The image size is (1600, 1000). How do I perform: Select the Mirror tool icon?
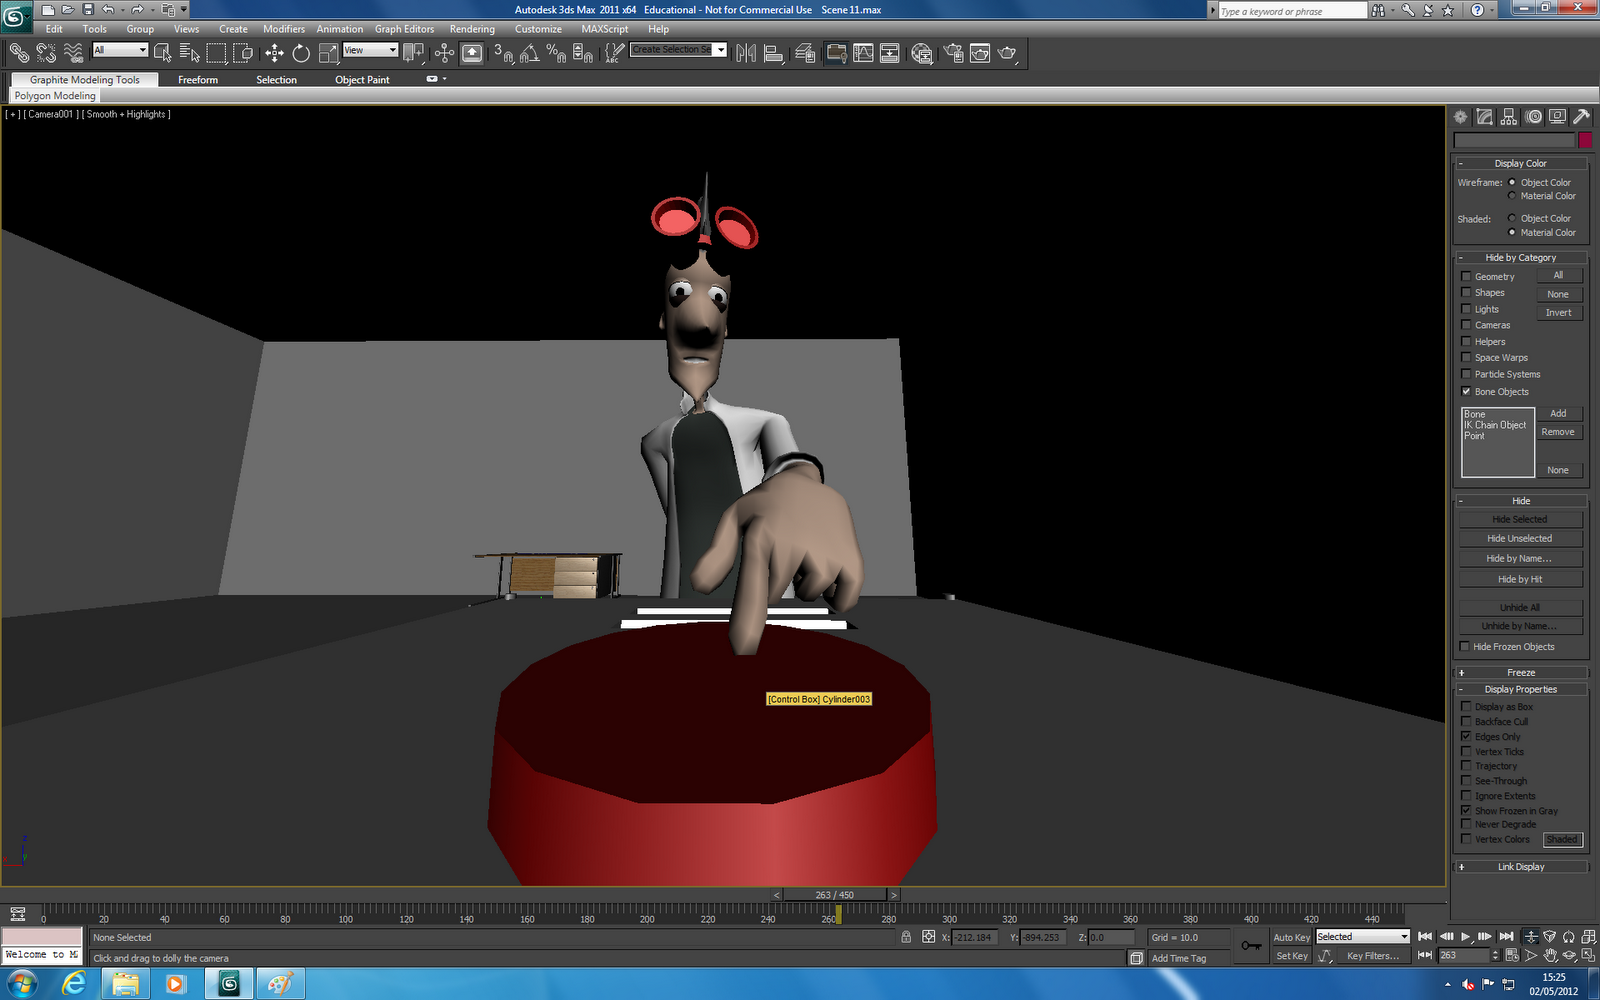tap(747, 52)
